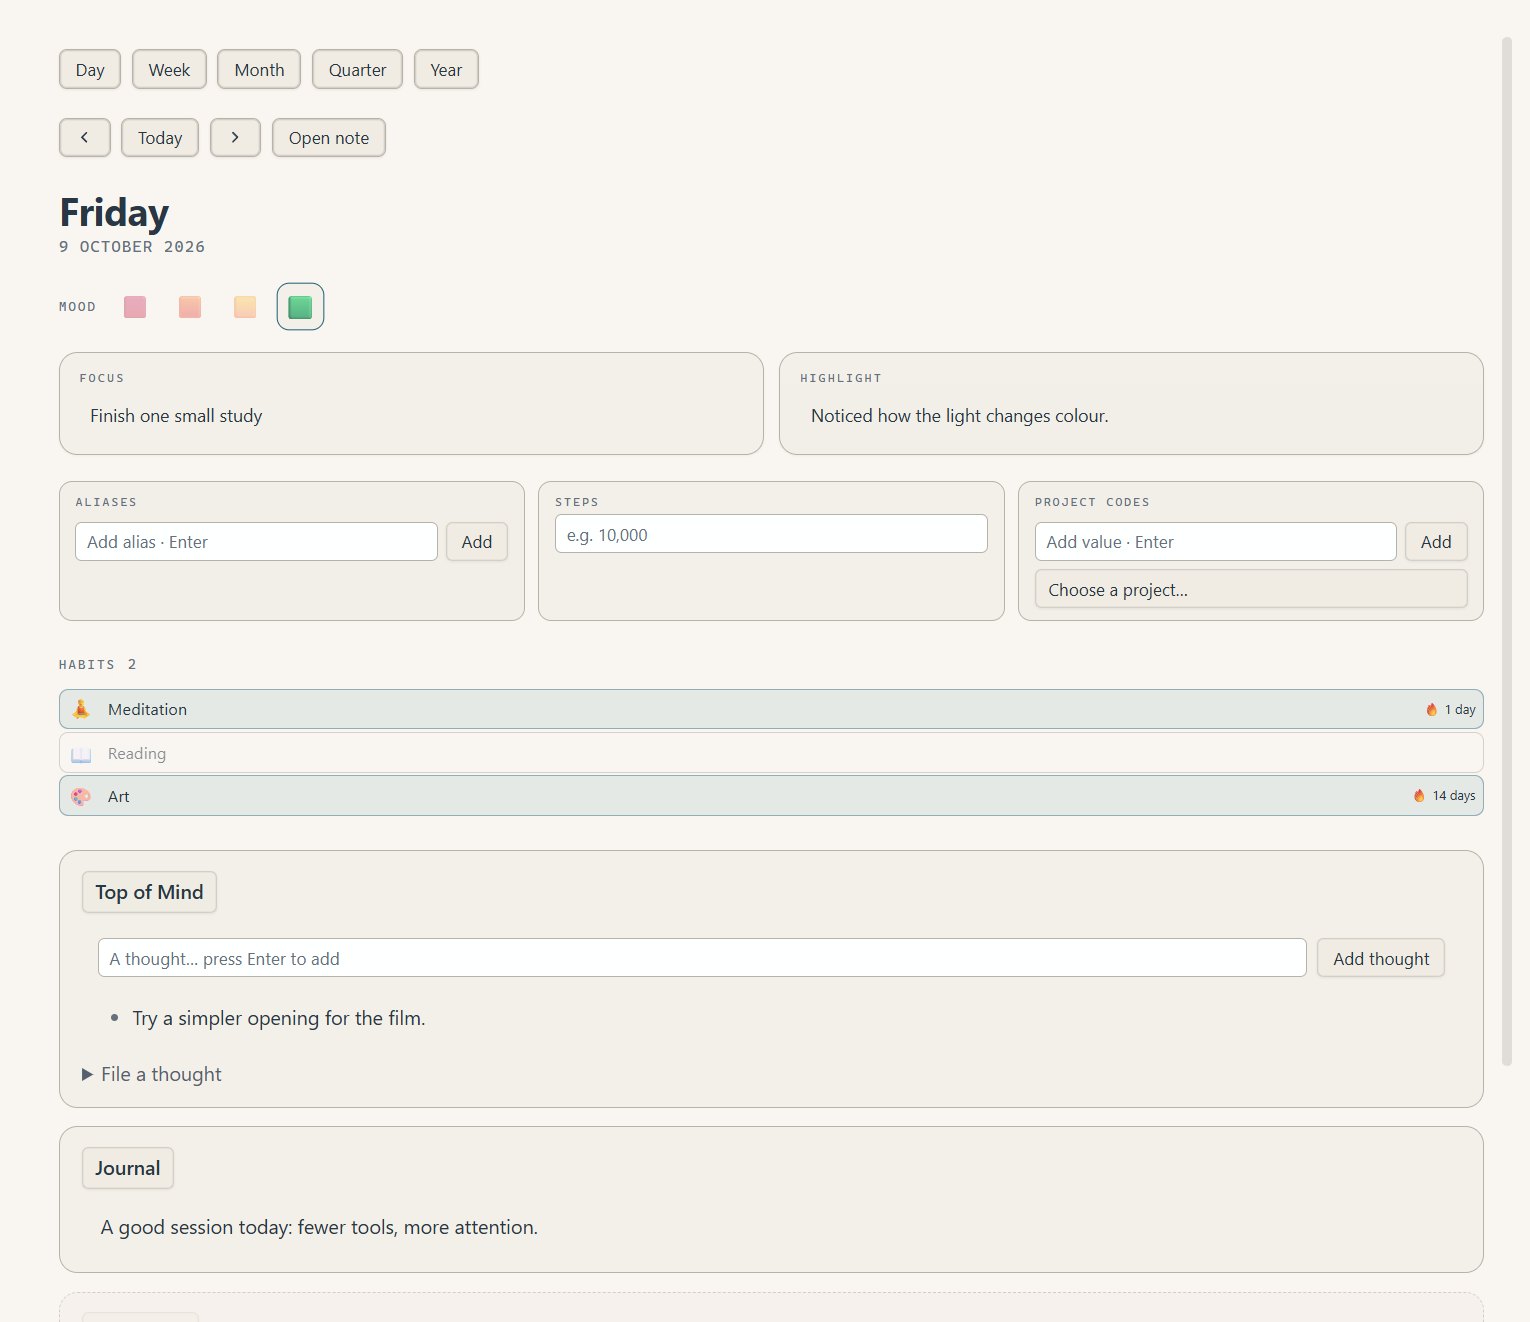This screenshot has height=1322, width=1530.
Task: Click Add button in Aliases card
Action: pyautogui.click(x=477, y=542)
